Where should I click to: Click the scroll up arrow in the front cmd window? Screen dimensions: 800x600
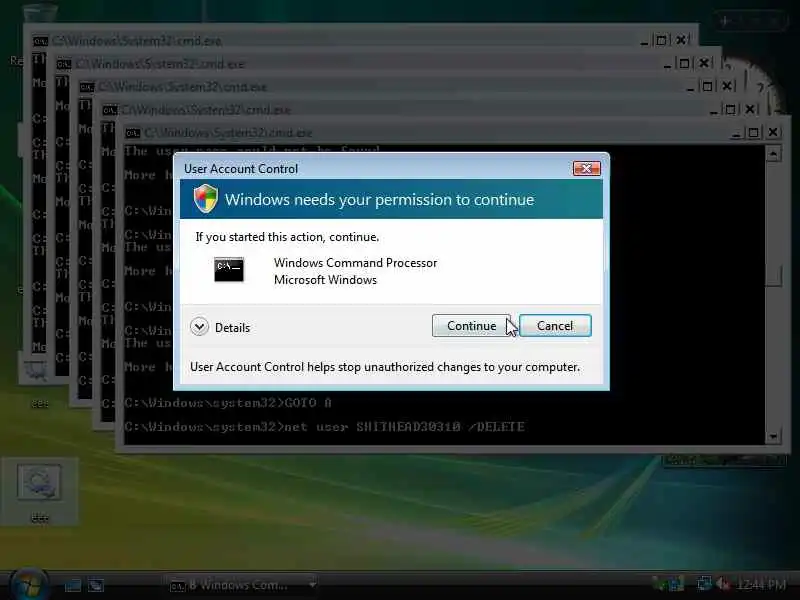point(773,154)
